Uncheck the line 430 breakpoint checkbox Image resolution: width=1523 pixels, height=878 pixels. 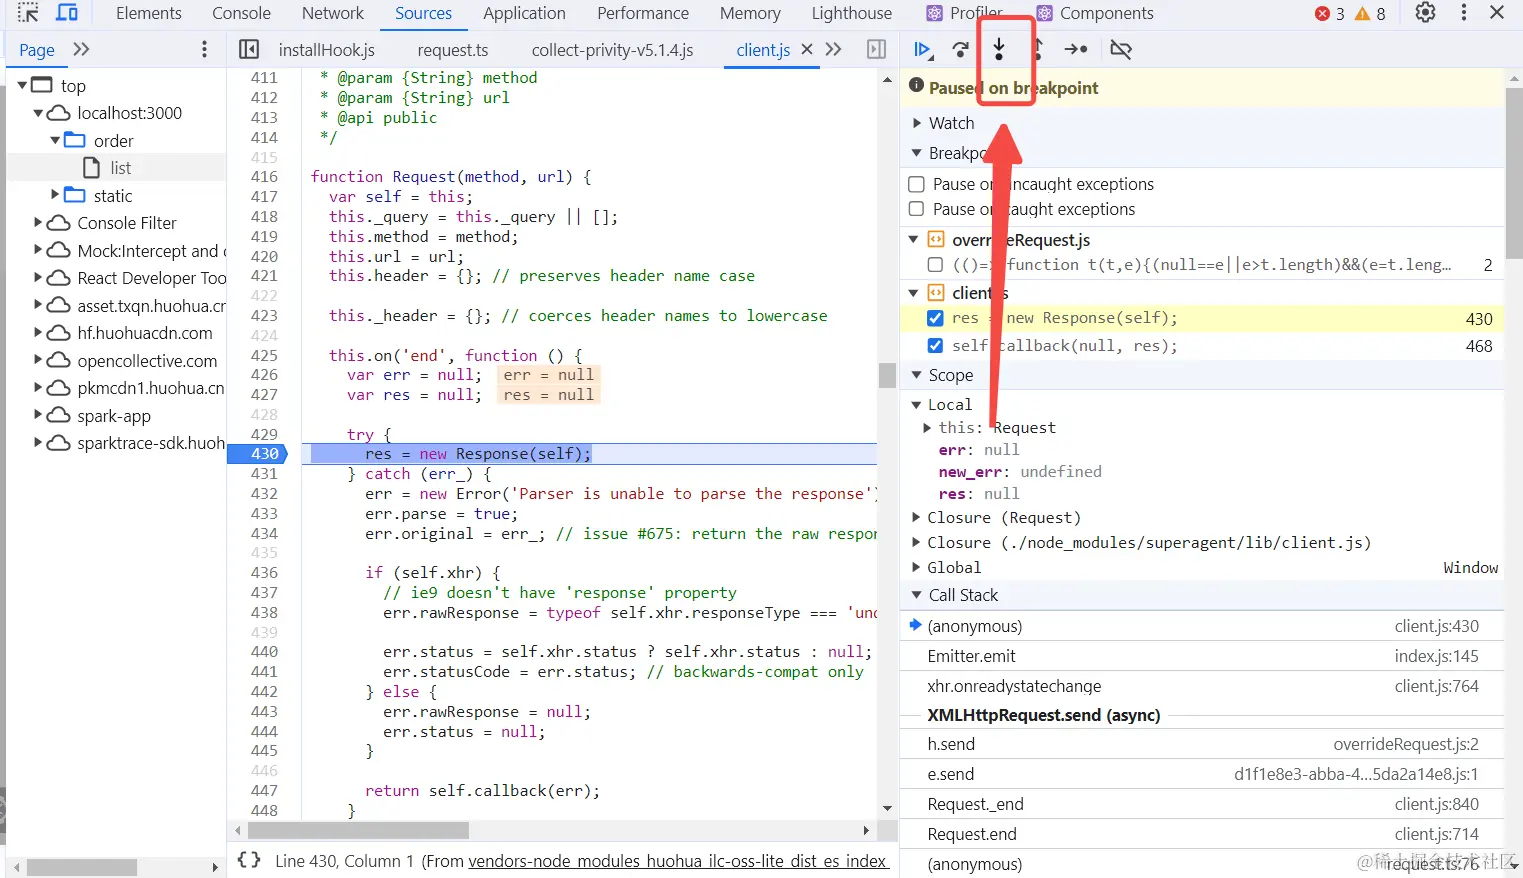click(x=935, y=318)
